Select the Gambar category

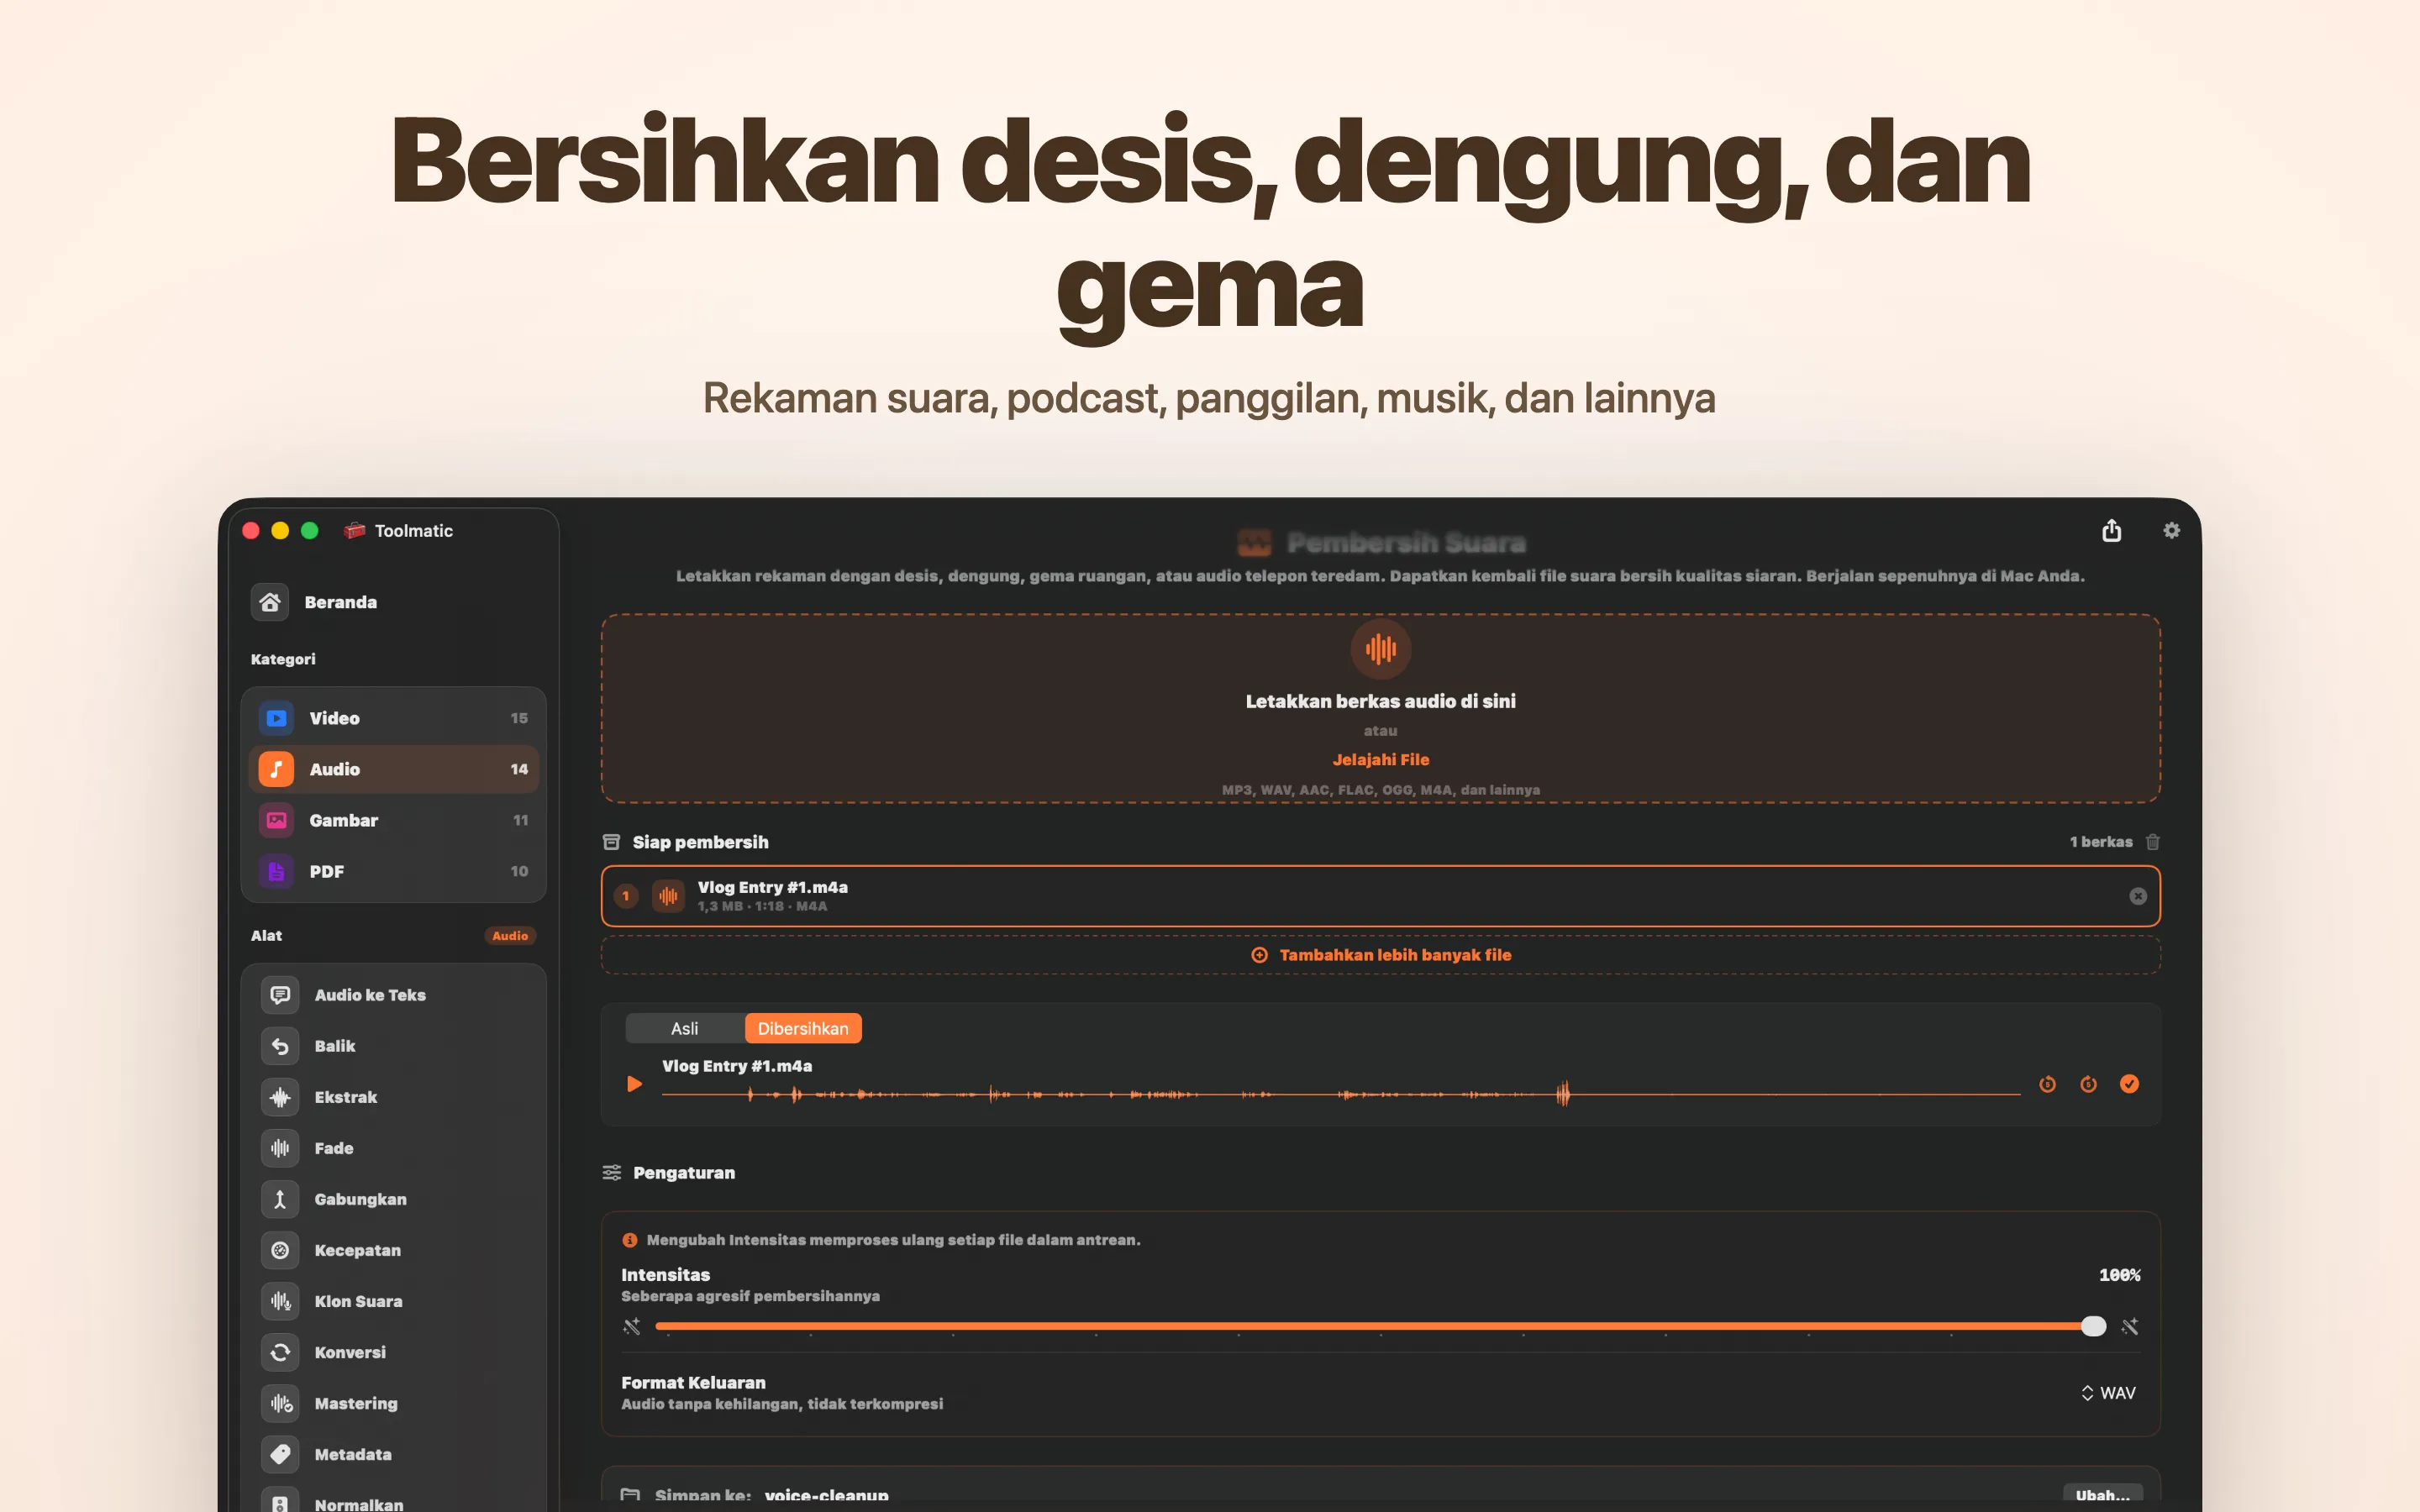coord(394,820)
